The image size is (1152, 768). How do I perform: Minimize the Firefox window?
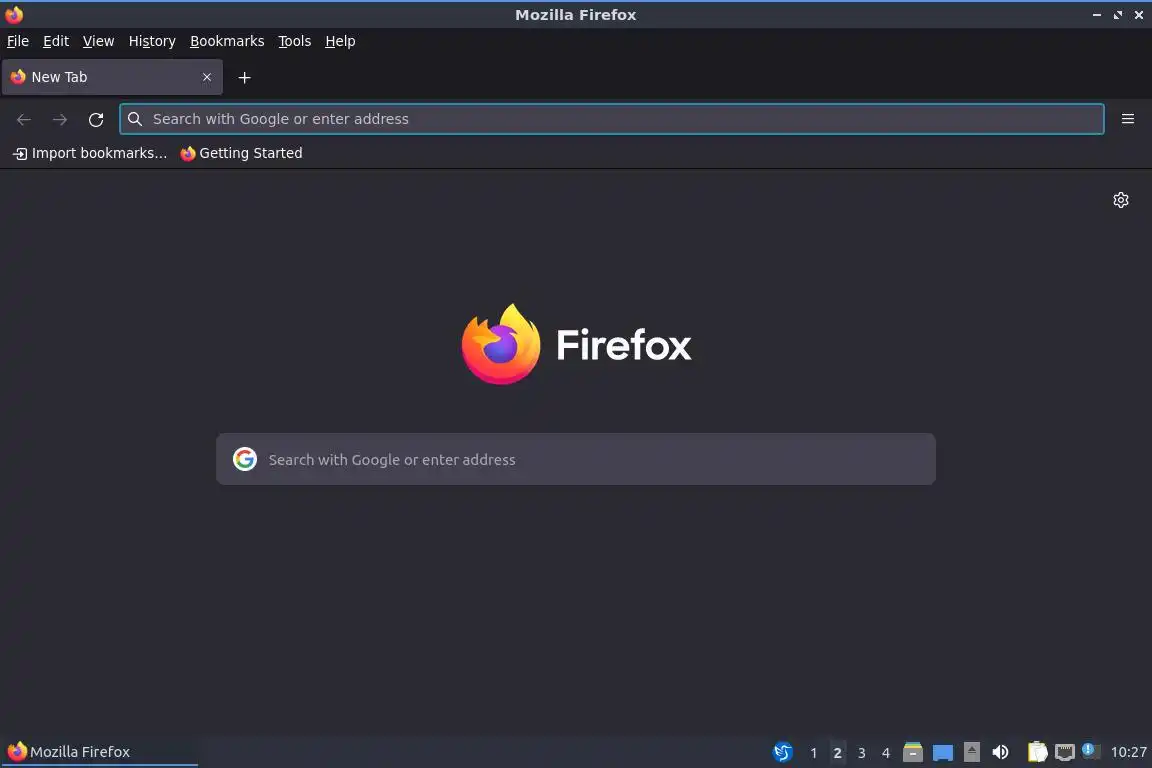[x=1097, y=15]
